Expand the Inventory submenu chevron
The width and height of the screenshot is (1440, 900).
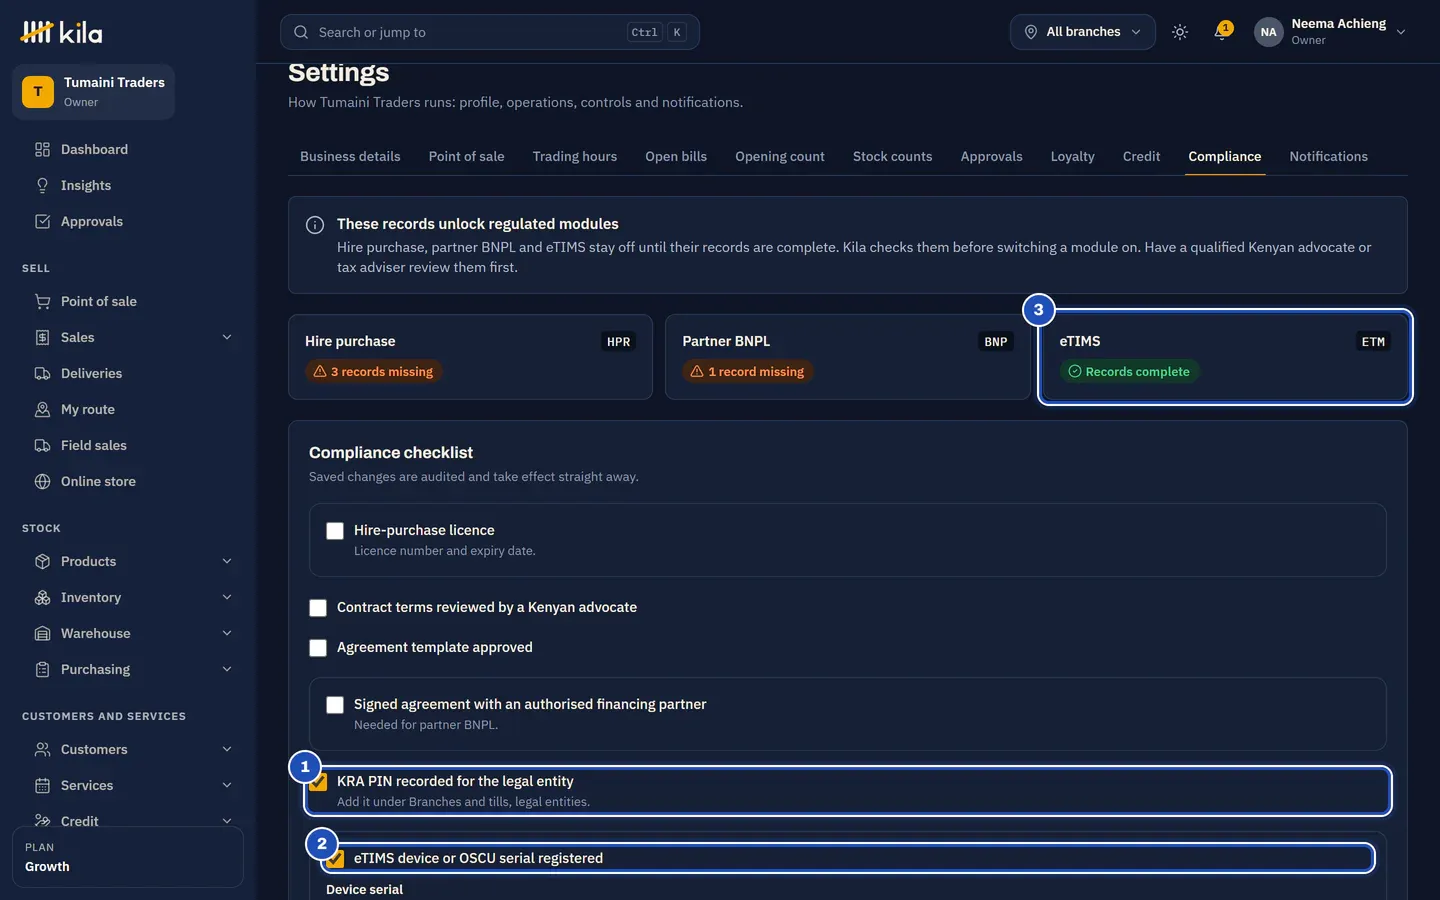point(227,597)
